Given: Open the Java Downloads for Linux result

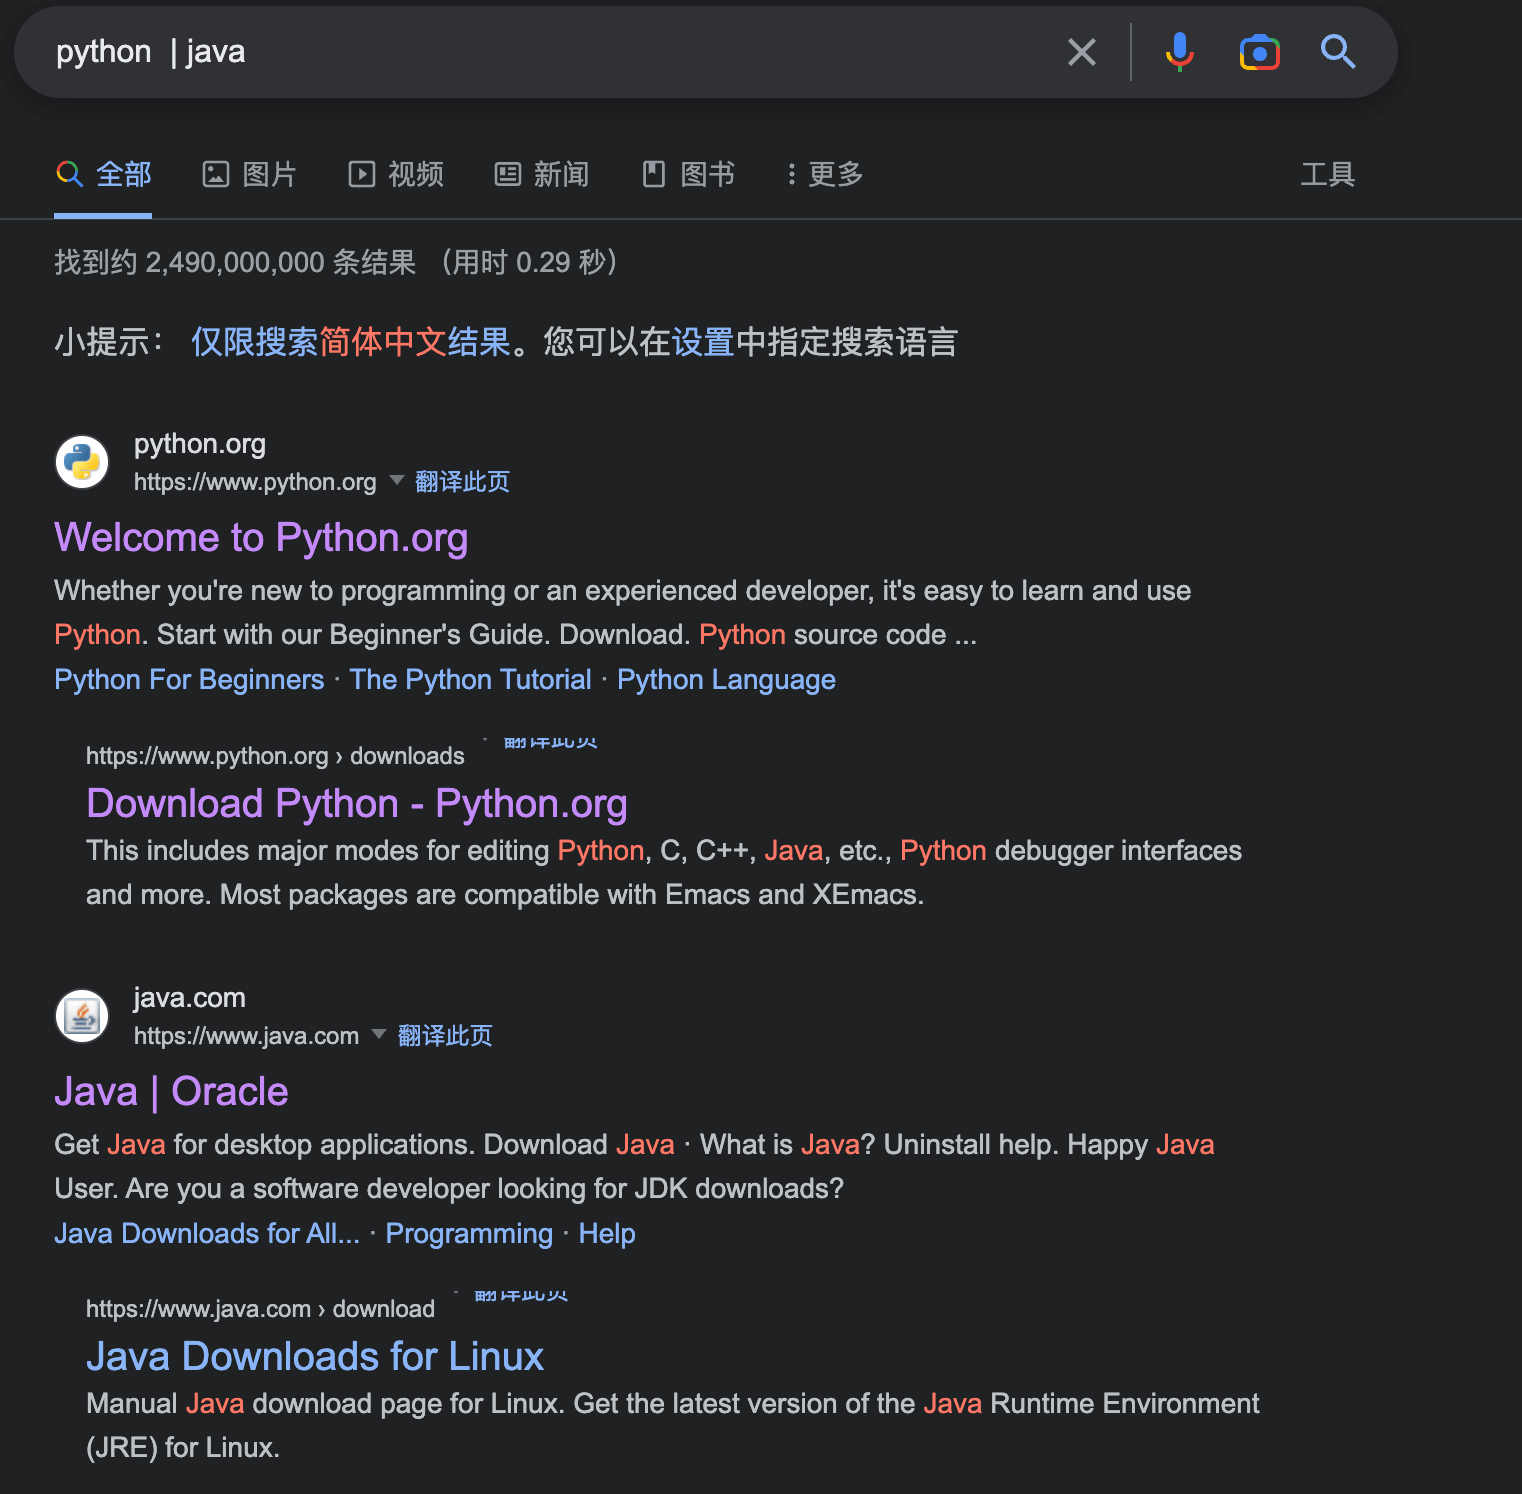Looking at the screenshot, I should (315, 1357).
